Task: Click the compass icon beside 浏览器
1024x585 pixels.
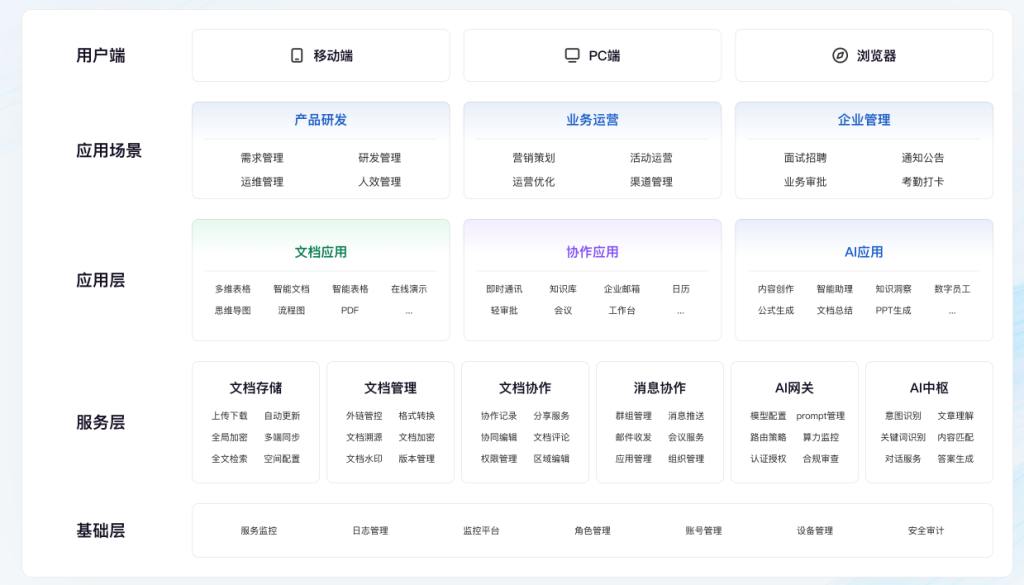Action: coord(840,55)
